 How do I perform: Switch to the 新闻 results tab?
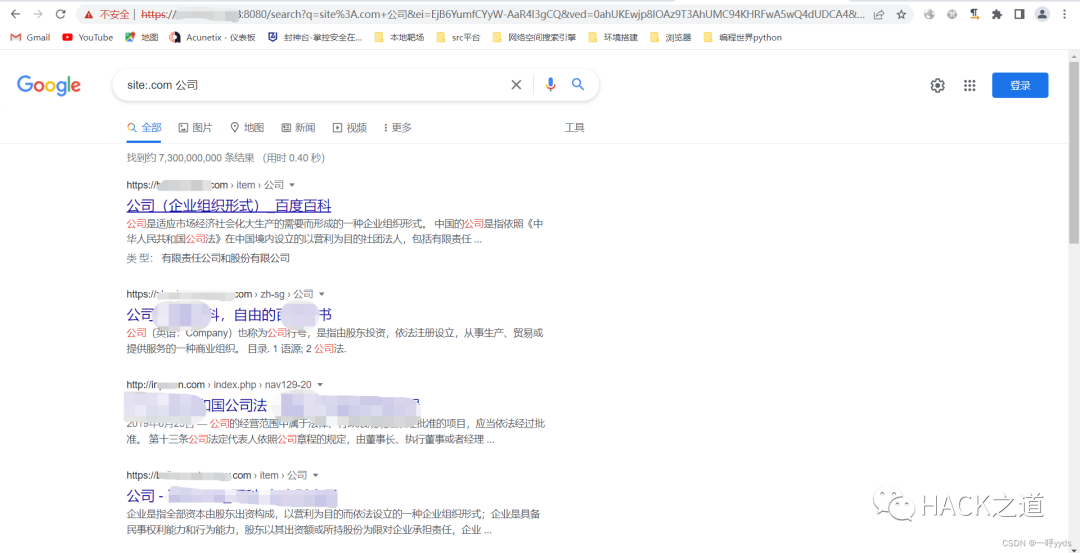(298, 128)
